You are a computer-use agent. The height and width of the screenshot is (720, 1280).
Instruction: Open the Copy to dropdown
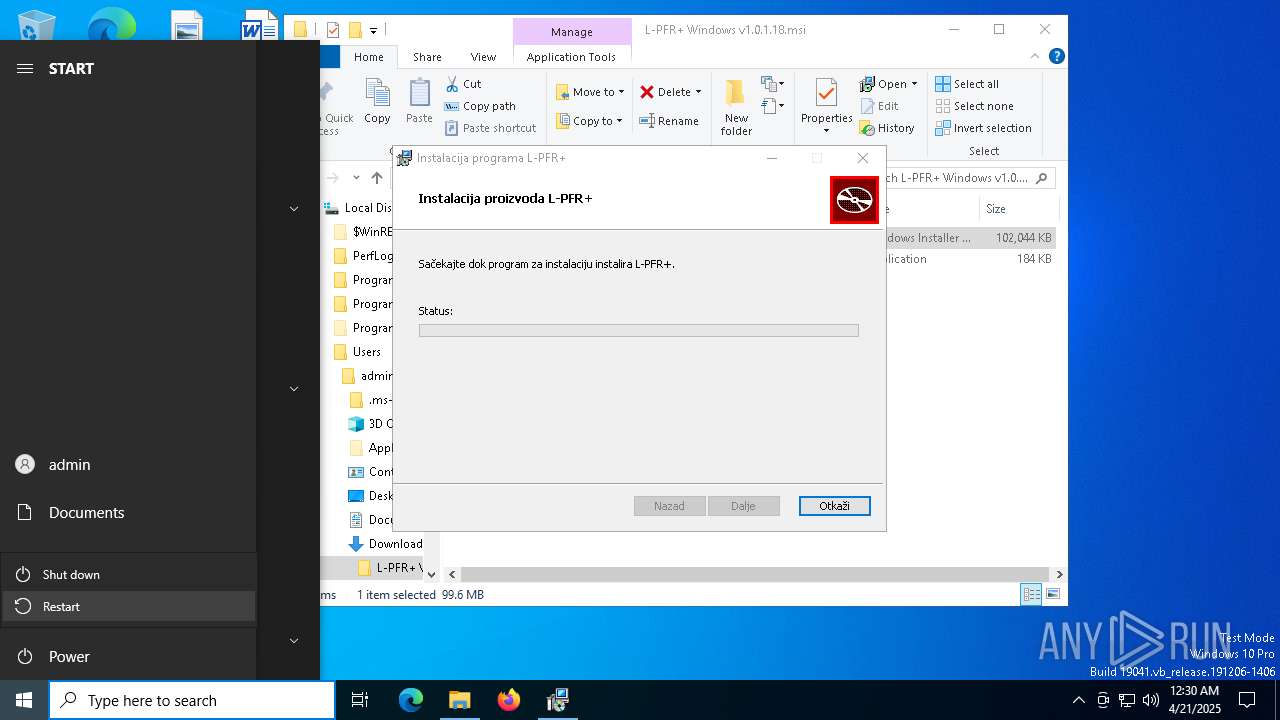pos(589,121)
